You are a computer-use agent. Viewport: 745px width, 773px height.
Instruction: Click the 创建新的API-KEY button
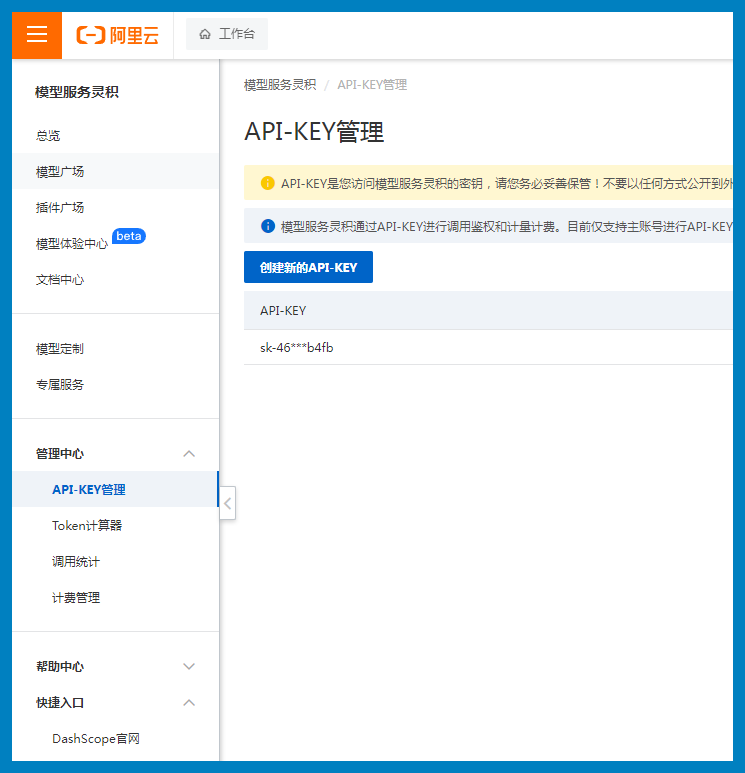[x=308, y=267]
